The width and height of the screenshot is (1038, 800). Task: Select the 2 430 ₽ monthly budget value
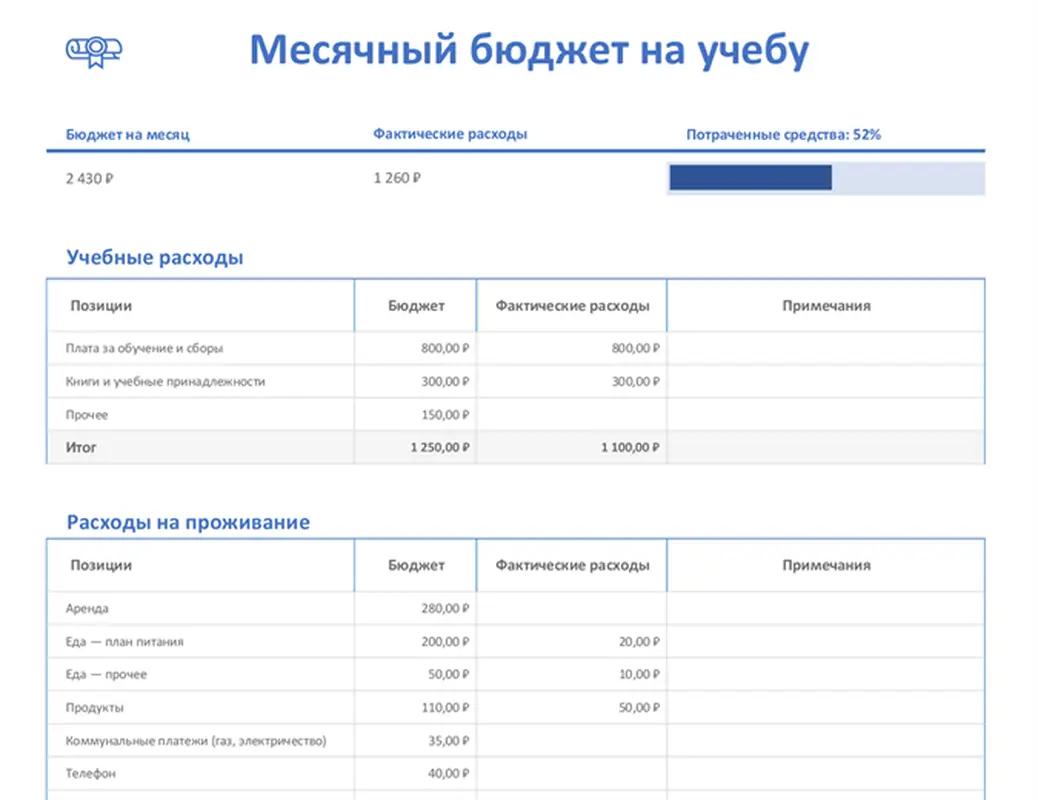(x=86, y=178)
